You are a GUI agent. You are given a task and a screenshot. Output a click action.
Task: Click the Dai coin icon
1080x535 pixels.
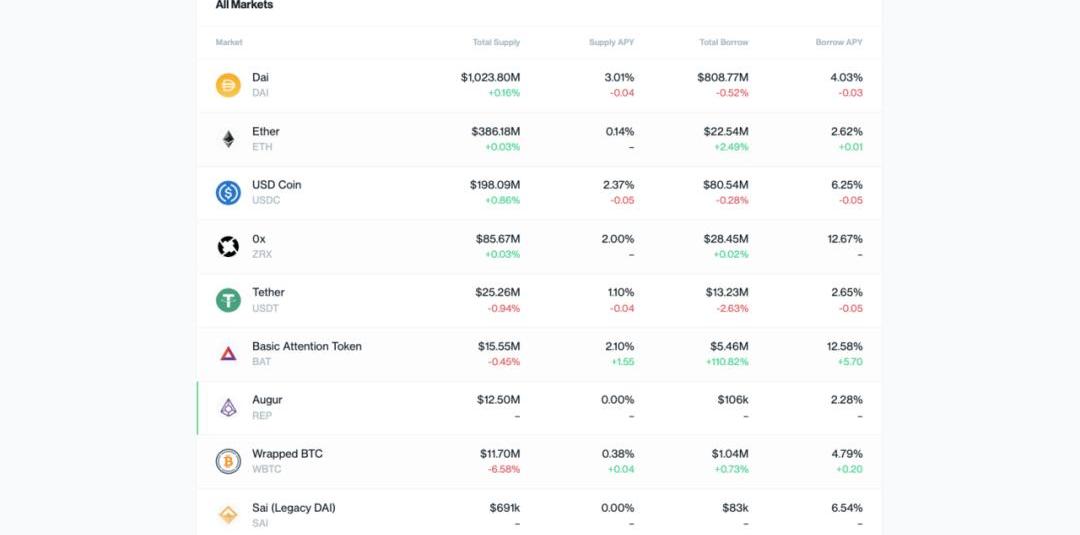pyautogui.click(x=228, y=85)
